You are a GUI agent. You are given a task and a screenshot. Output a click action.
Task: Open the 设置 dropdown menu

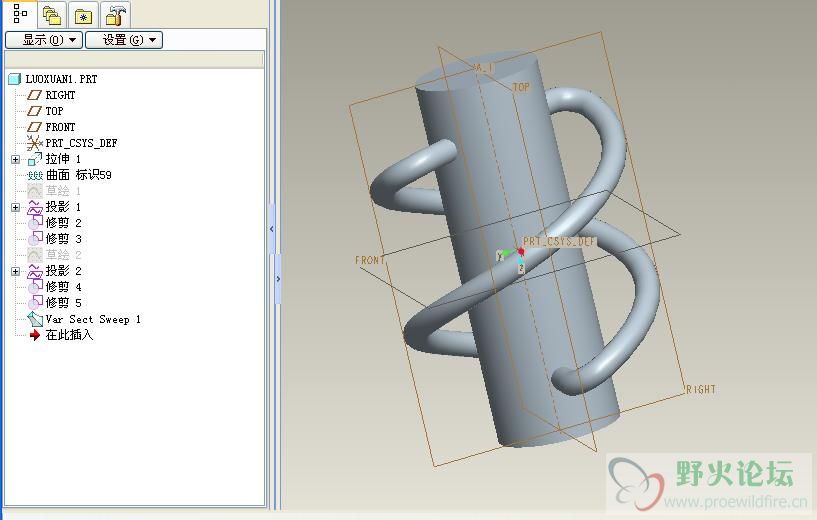(124, 40)
